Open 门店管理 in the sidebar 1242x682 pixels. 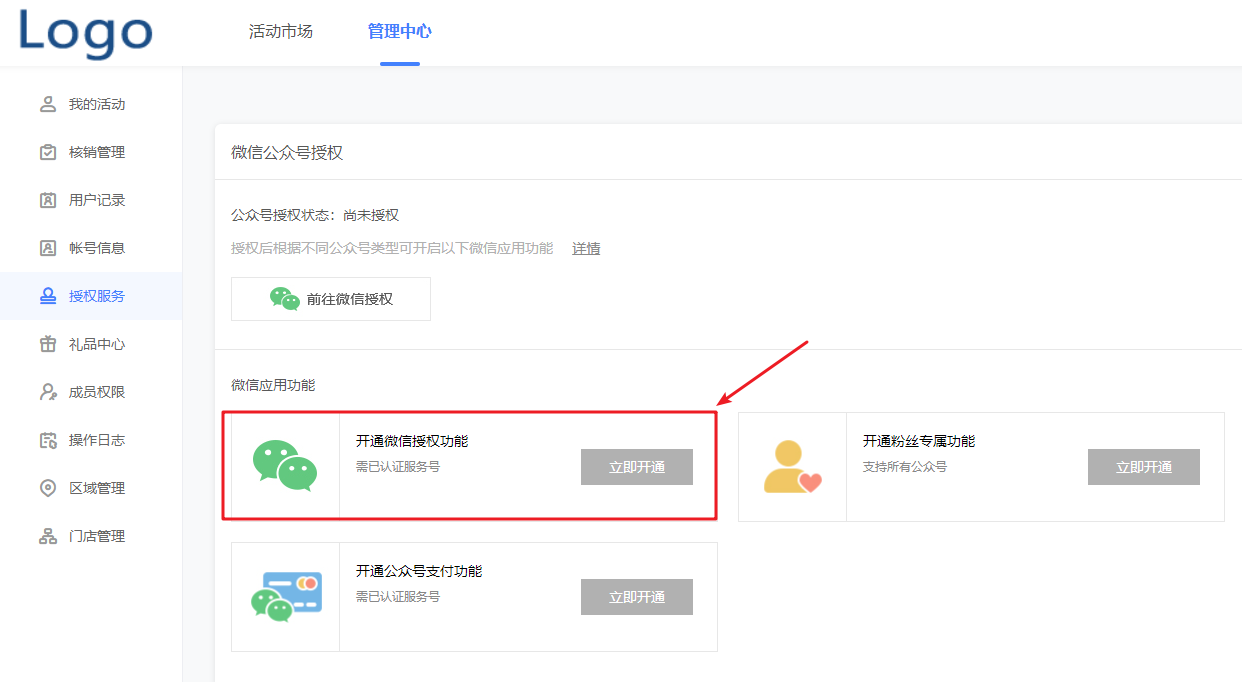(91, 536)
